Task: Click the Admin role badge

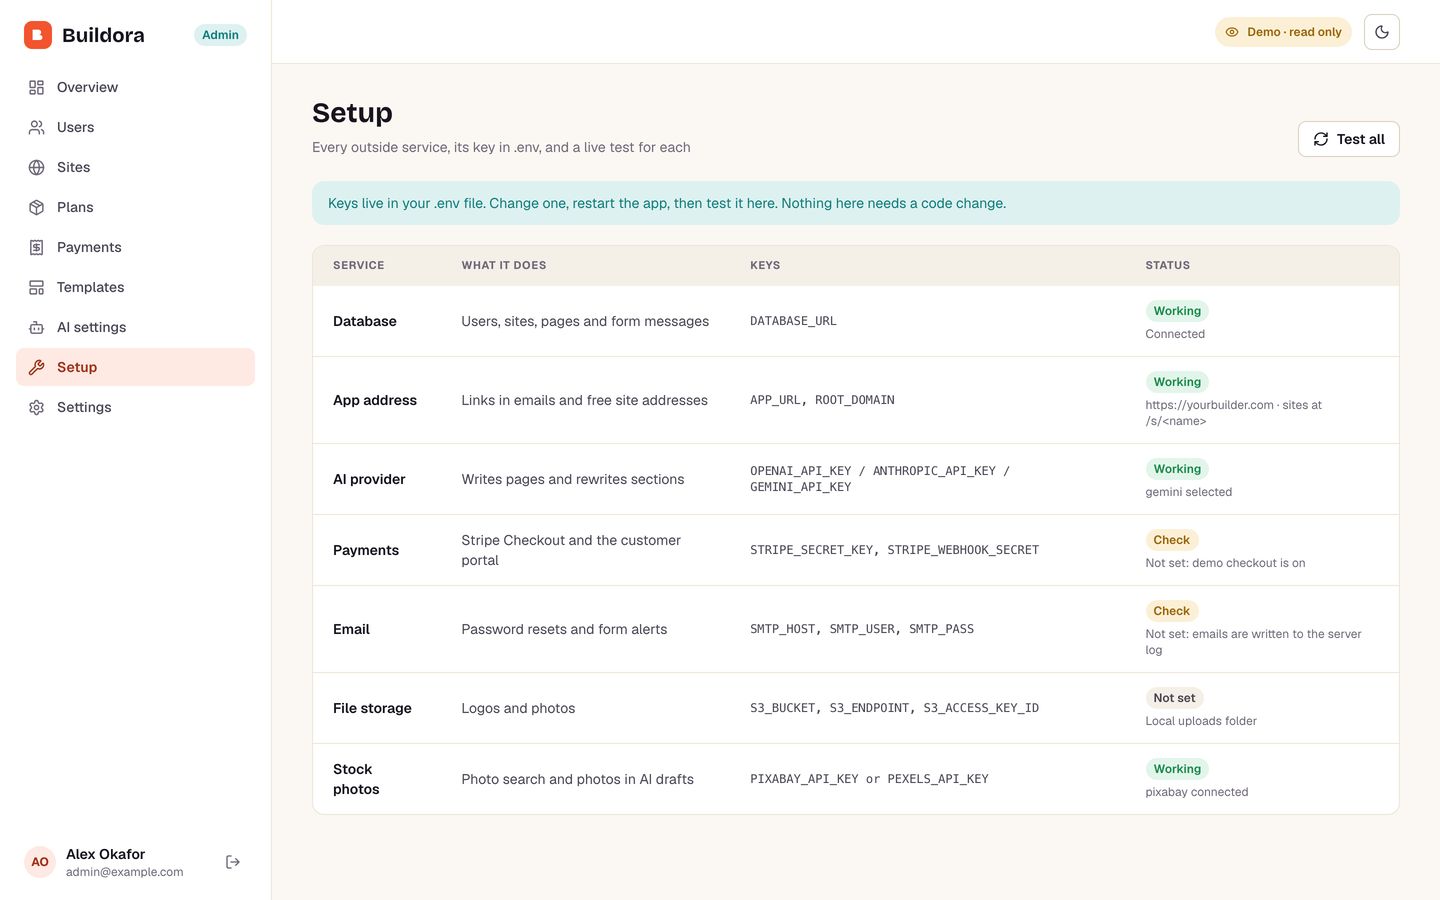Action: tap(220, 35)
